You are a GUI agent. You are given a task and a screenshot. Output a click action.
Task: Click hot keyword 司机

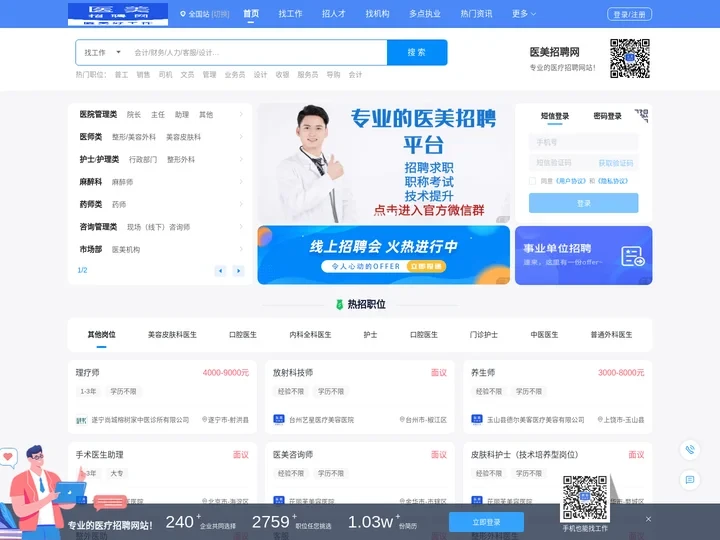tap(165, 74)
